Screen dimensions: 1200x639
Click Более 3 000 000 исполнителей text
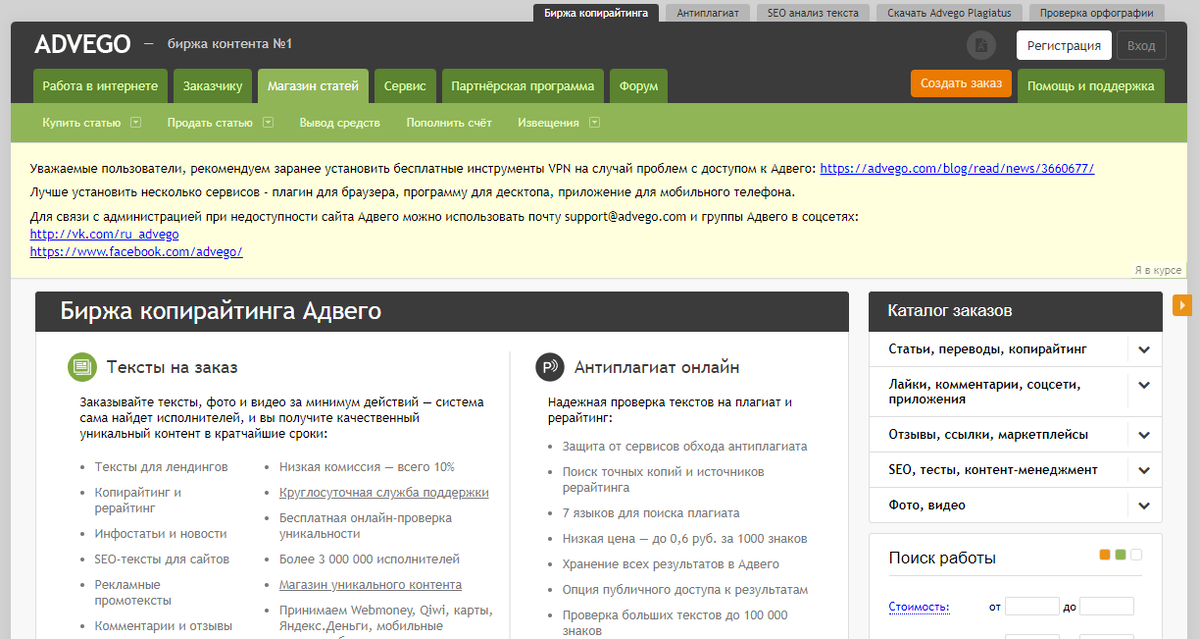(369, 559)
